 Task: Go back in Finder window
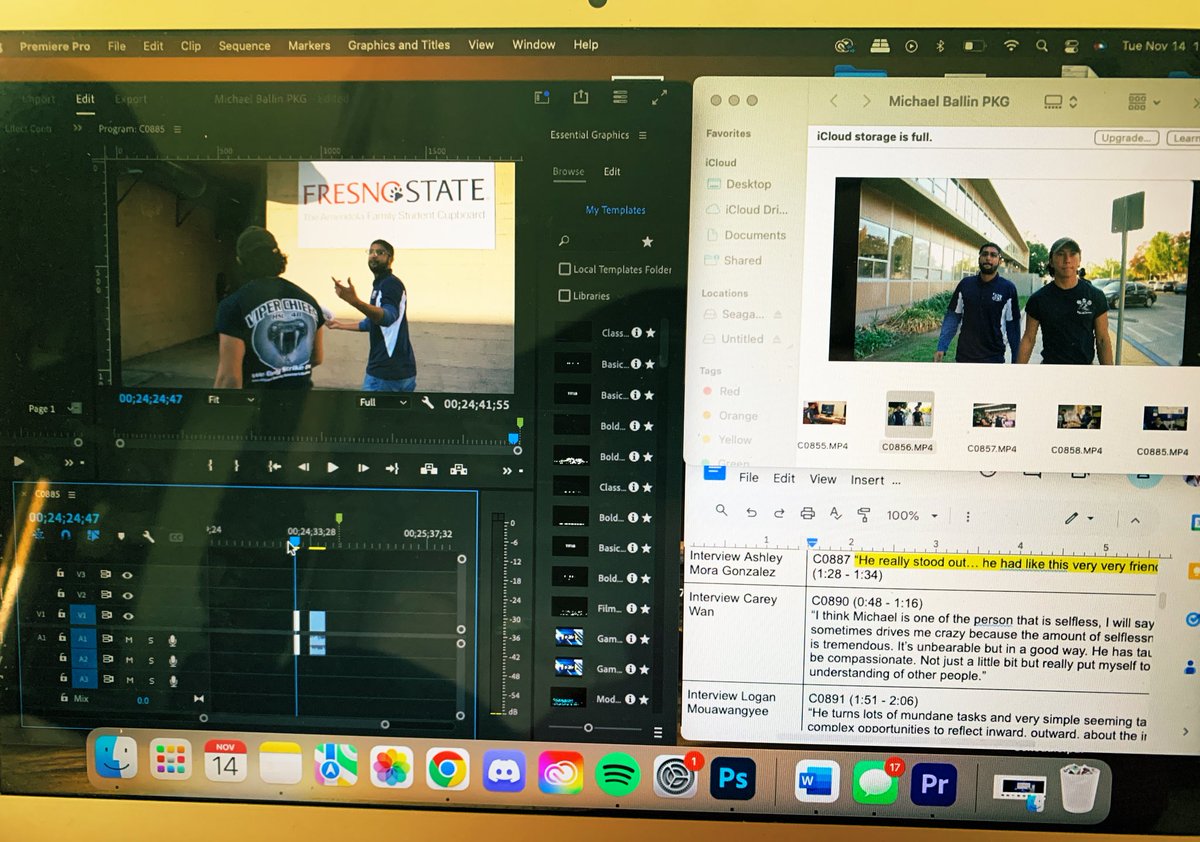[834, 101]
